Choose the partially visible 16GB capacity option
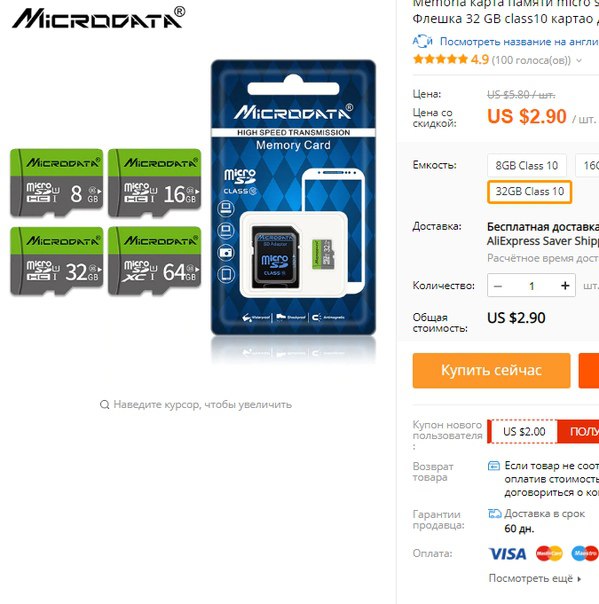Image resolution: width=599 pixels, height=604 pixels. coord(587,166)
